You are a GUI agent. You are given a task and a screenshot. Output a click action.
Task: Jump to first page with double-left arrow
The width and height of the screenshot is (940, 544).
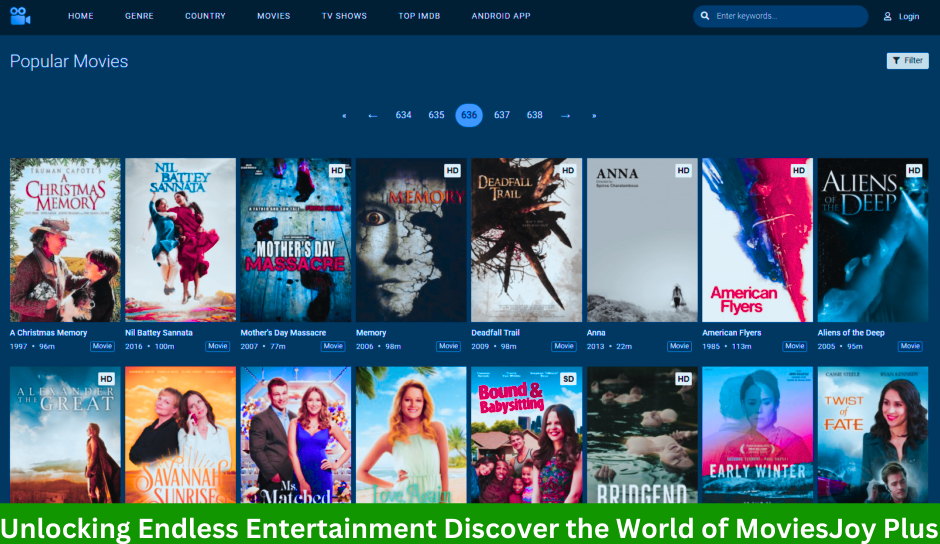pos(344,116)
